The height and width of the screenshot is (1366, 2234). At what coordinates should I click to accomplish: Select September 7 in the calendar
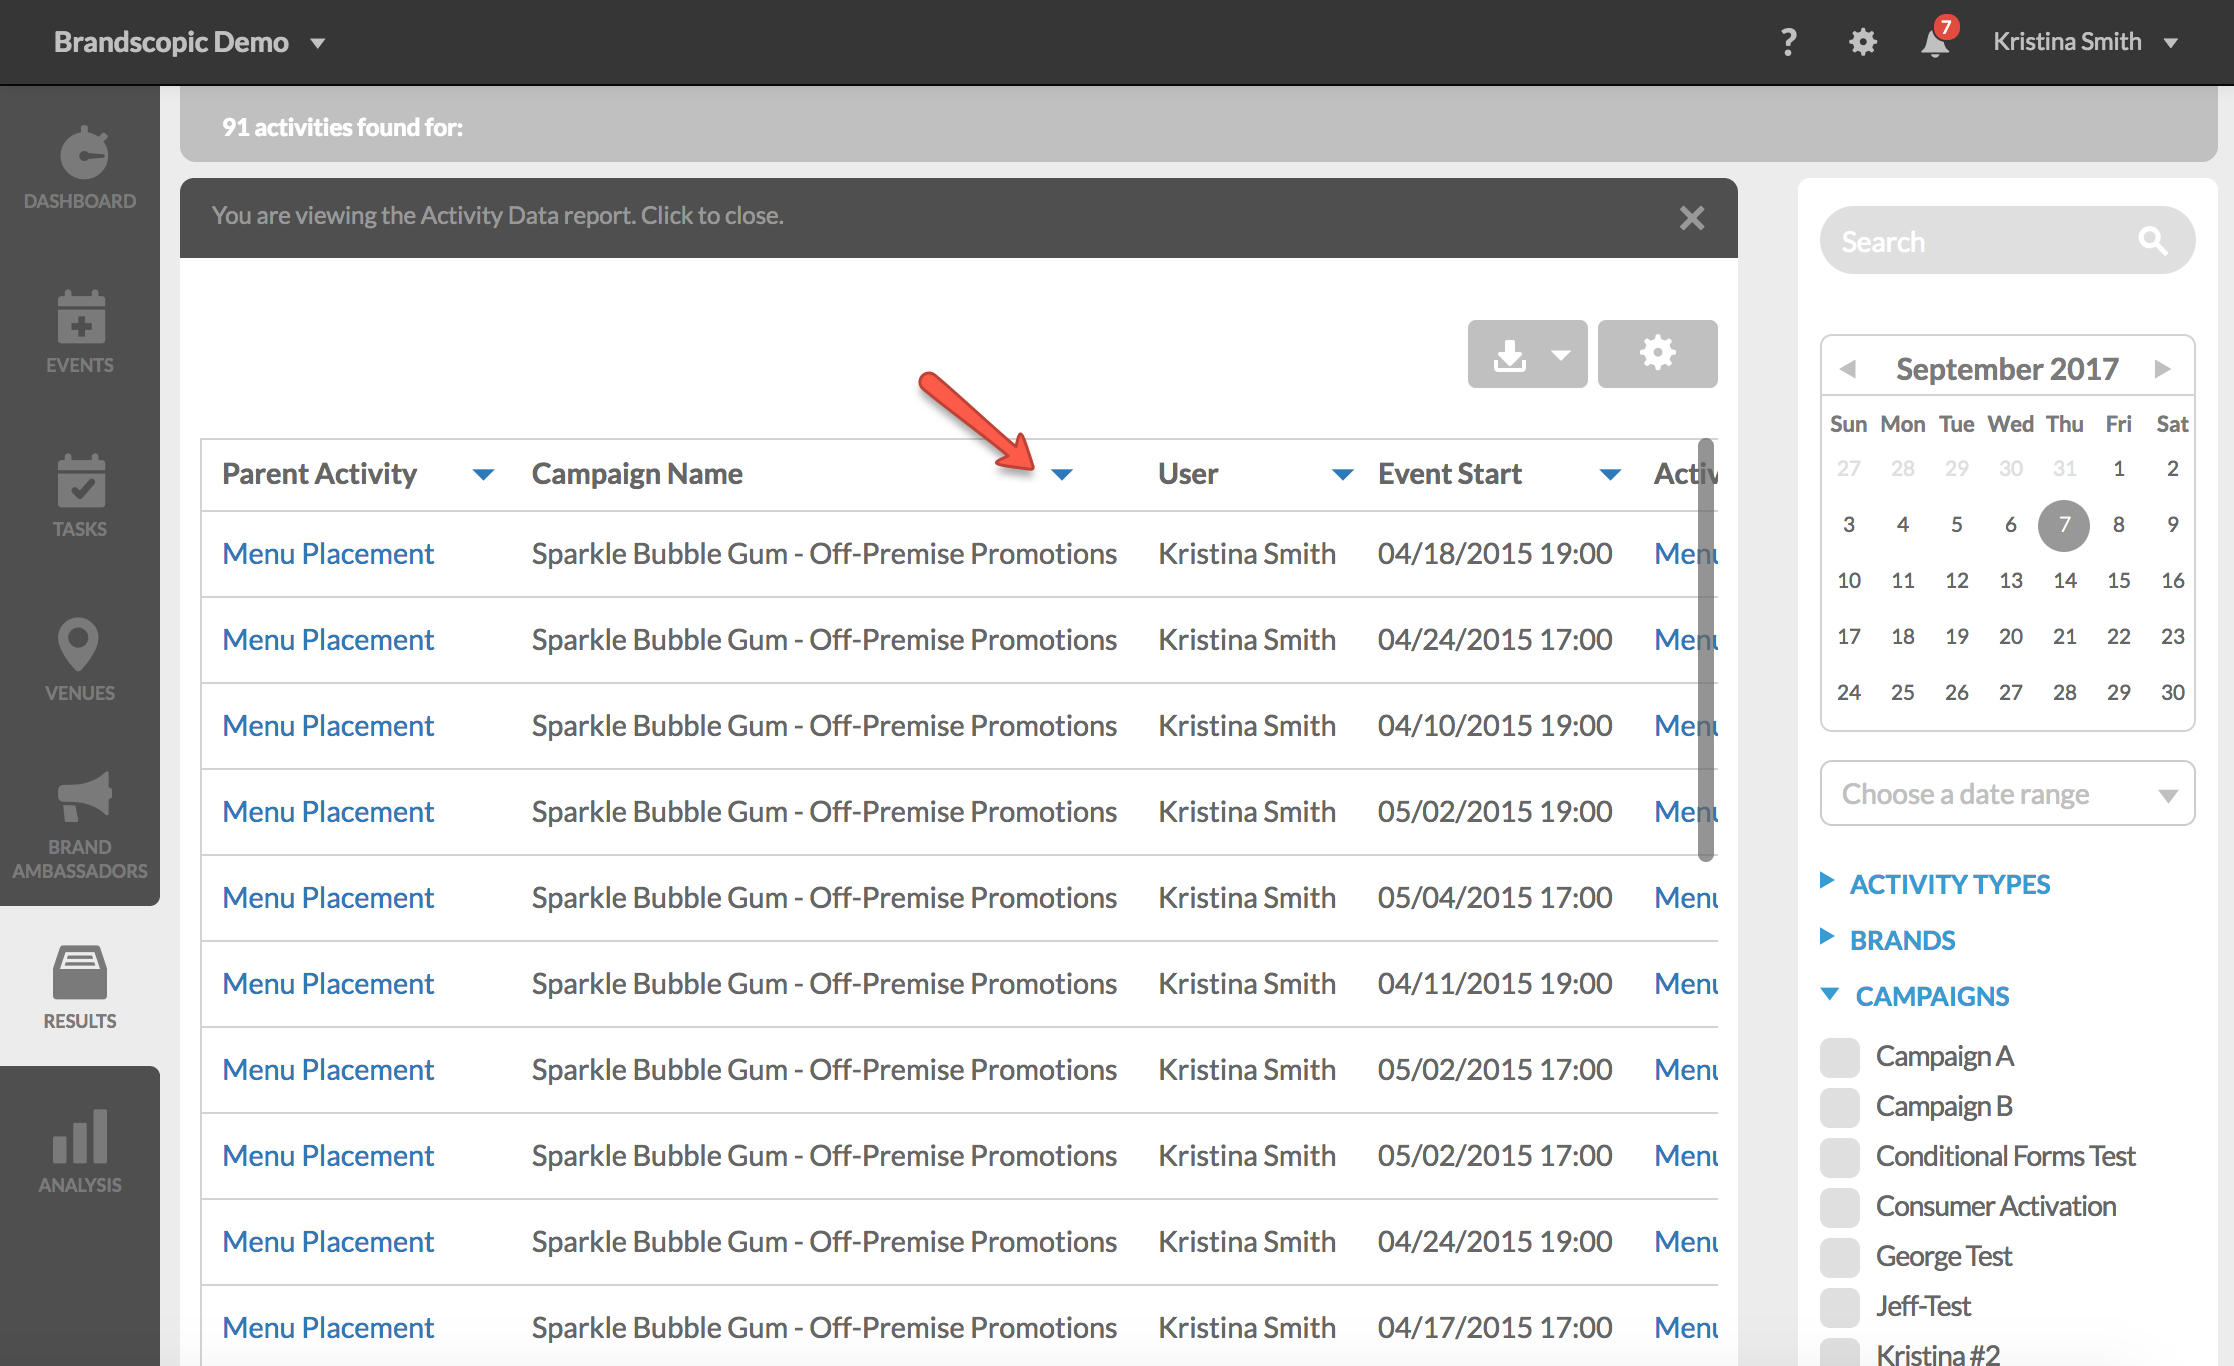coord(2064,525)
